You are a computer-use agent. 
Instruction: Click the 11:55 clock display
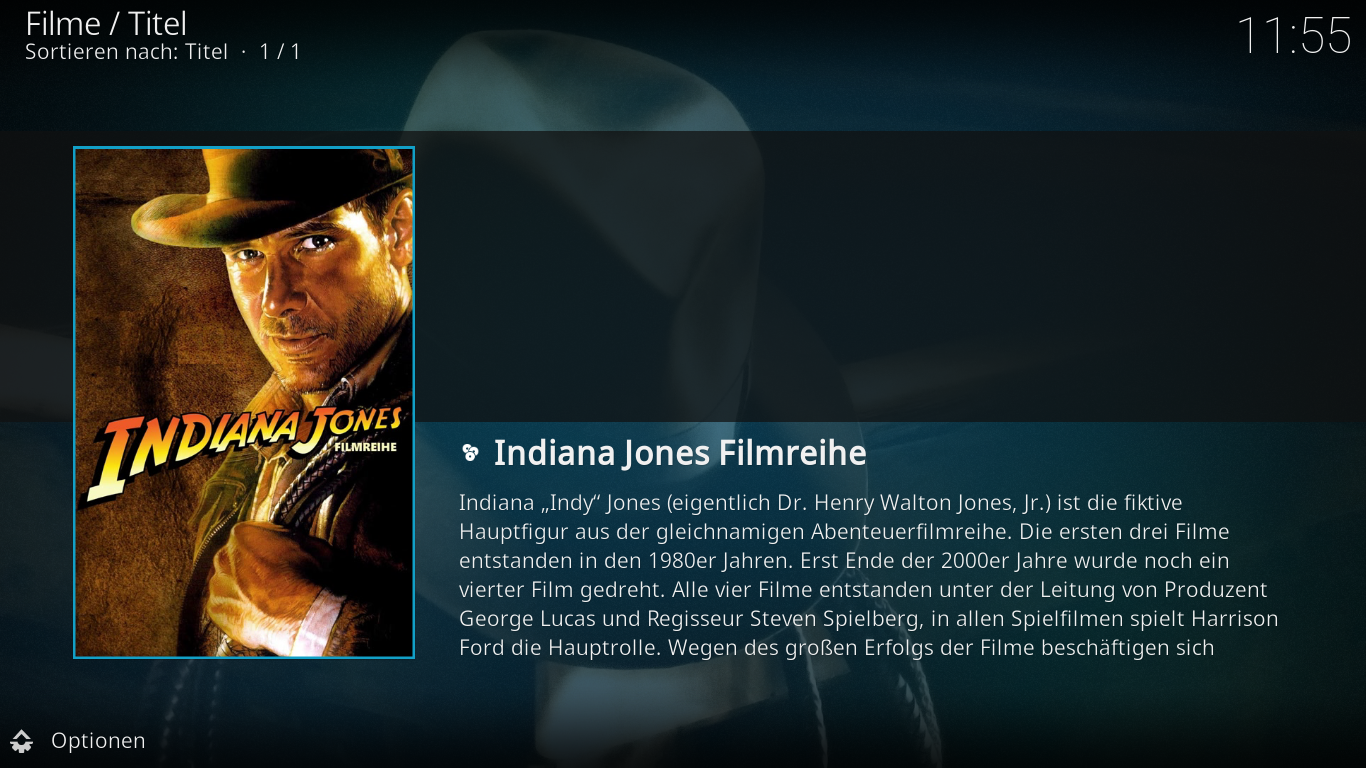(x=1294, y=36)
